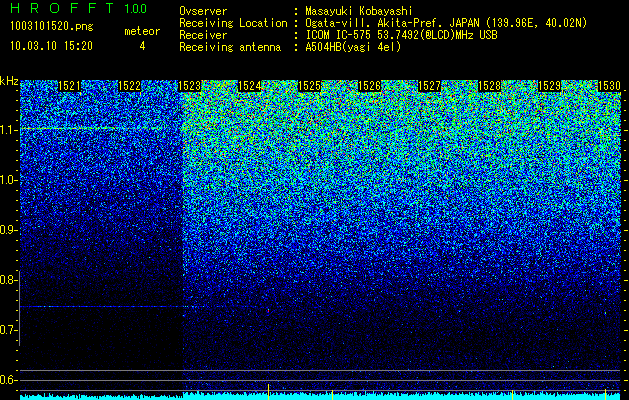
Task: Click the 1.0.0 version number
Action: coord(136,9)
